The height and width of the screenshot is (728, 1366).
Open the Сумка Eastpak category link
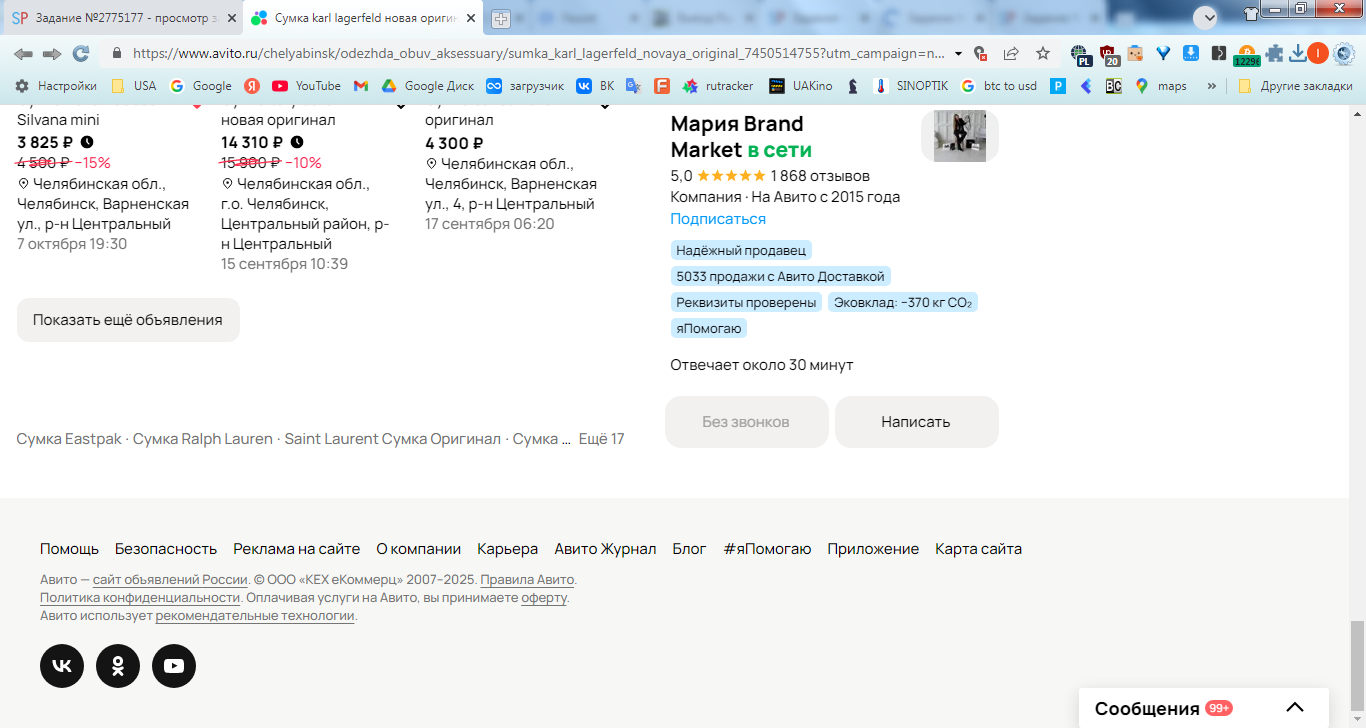coord(69,439)
